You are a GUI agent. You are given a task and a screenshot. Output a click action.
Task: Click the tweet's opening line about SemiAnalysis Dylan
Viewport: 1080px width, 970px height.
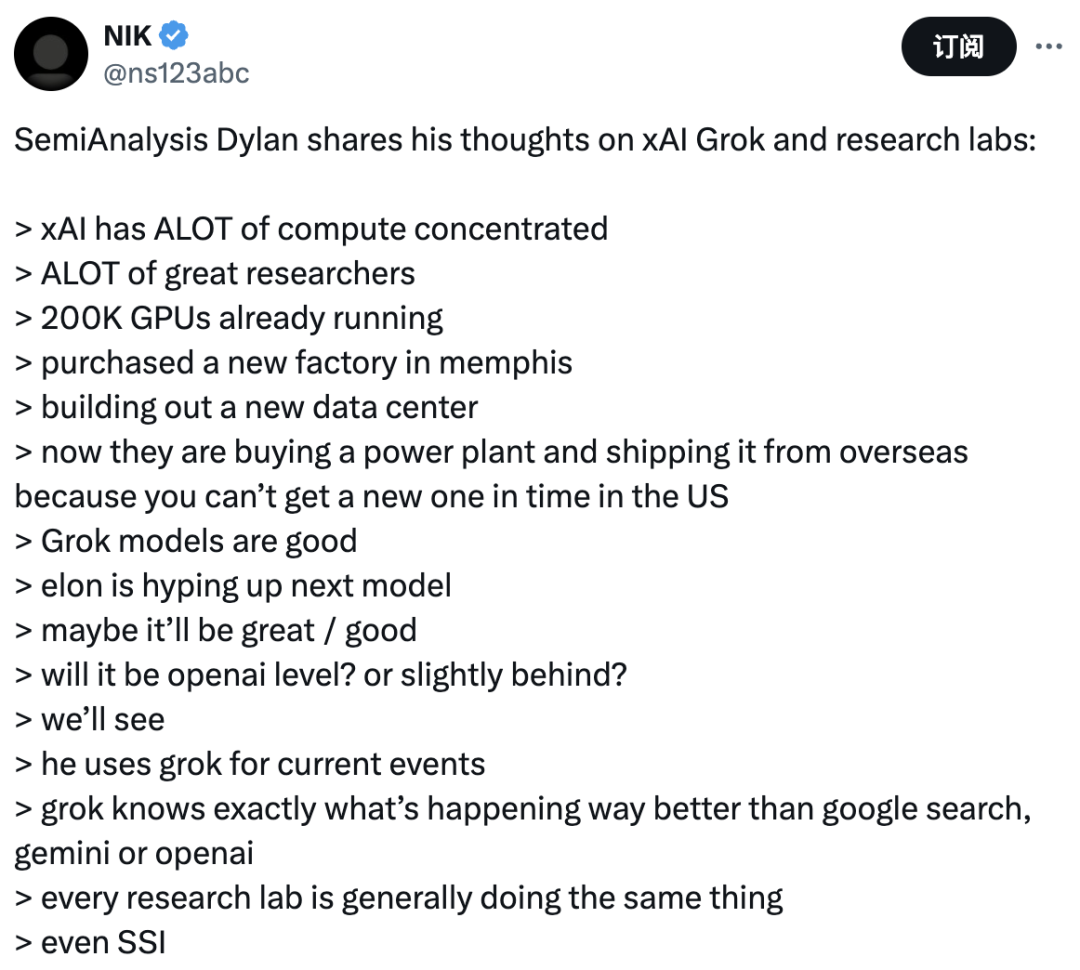525,140
